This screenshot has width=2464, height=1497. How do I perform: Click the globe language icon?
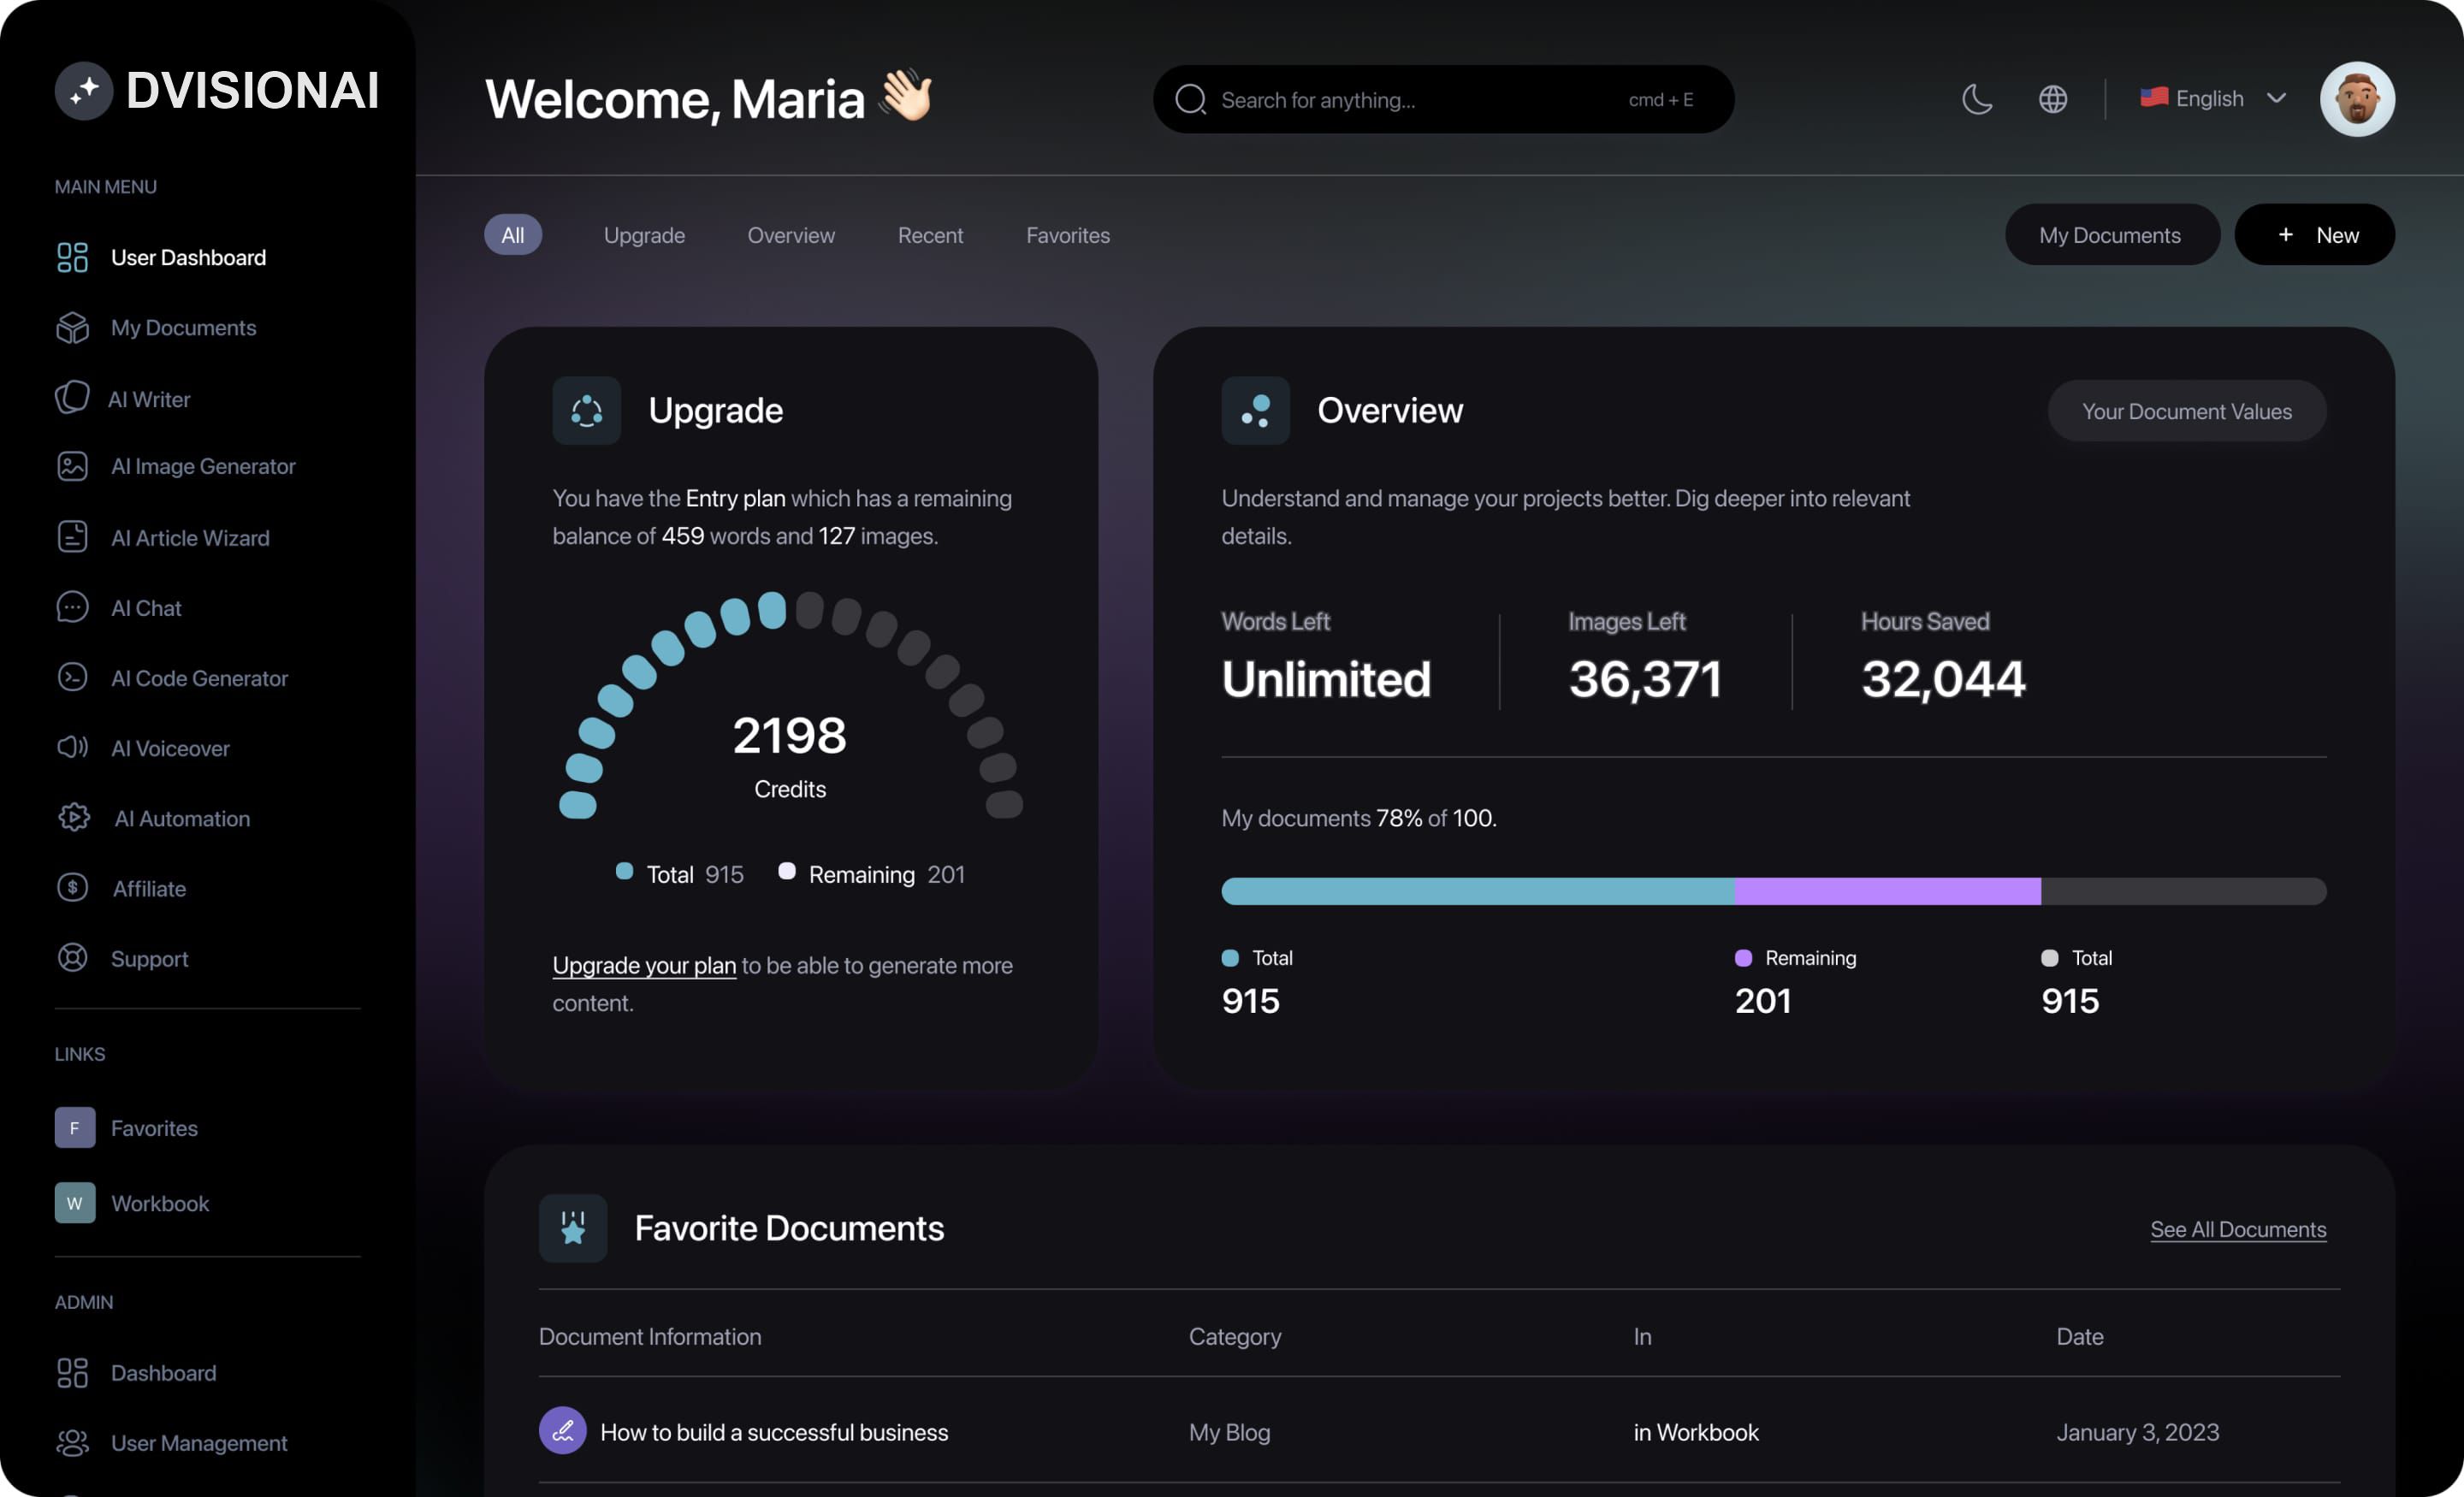click(x=2053, y=99)
